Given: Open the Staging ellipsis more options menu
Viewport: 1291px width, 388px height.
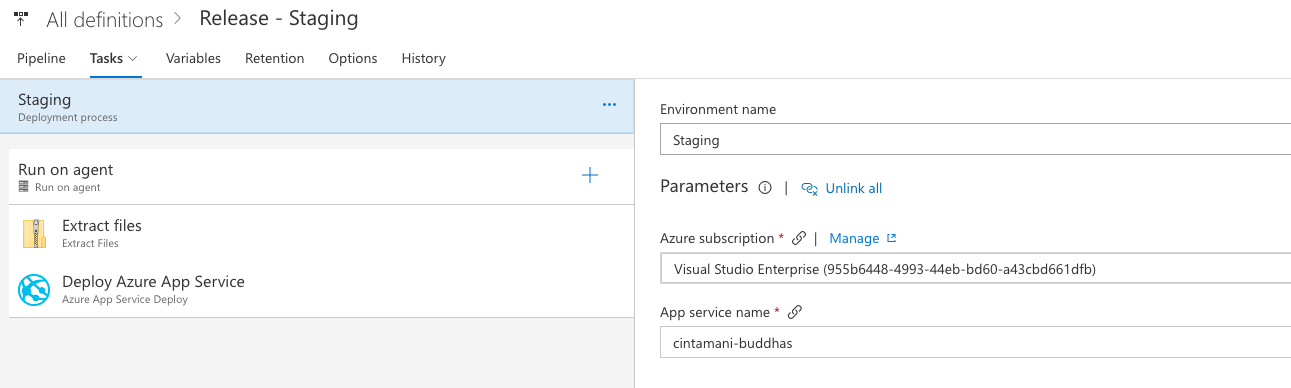Looking at the screenshot, I should click(x=609, y=104).
